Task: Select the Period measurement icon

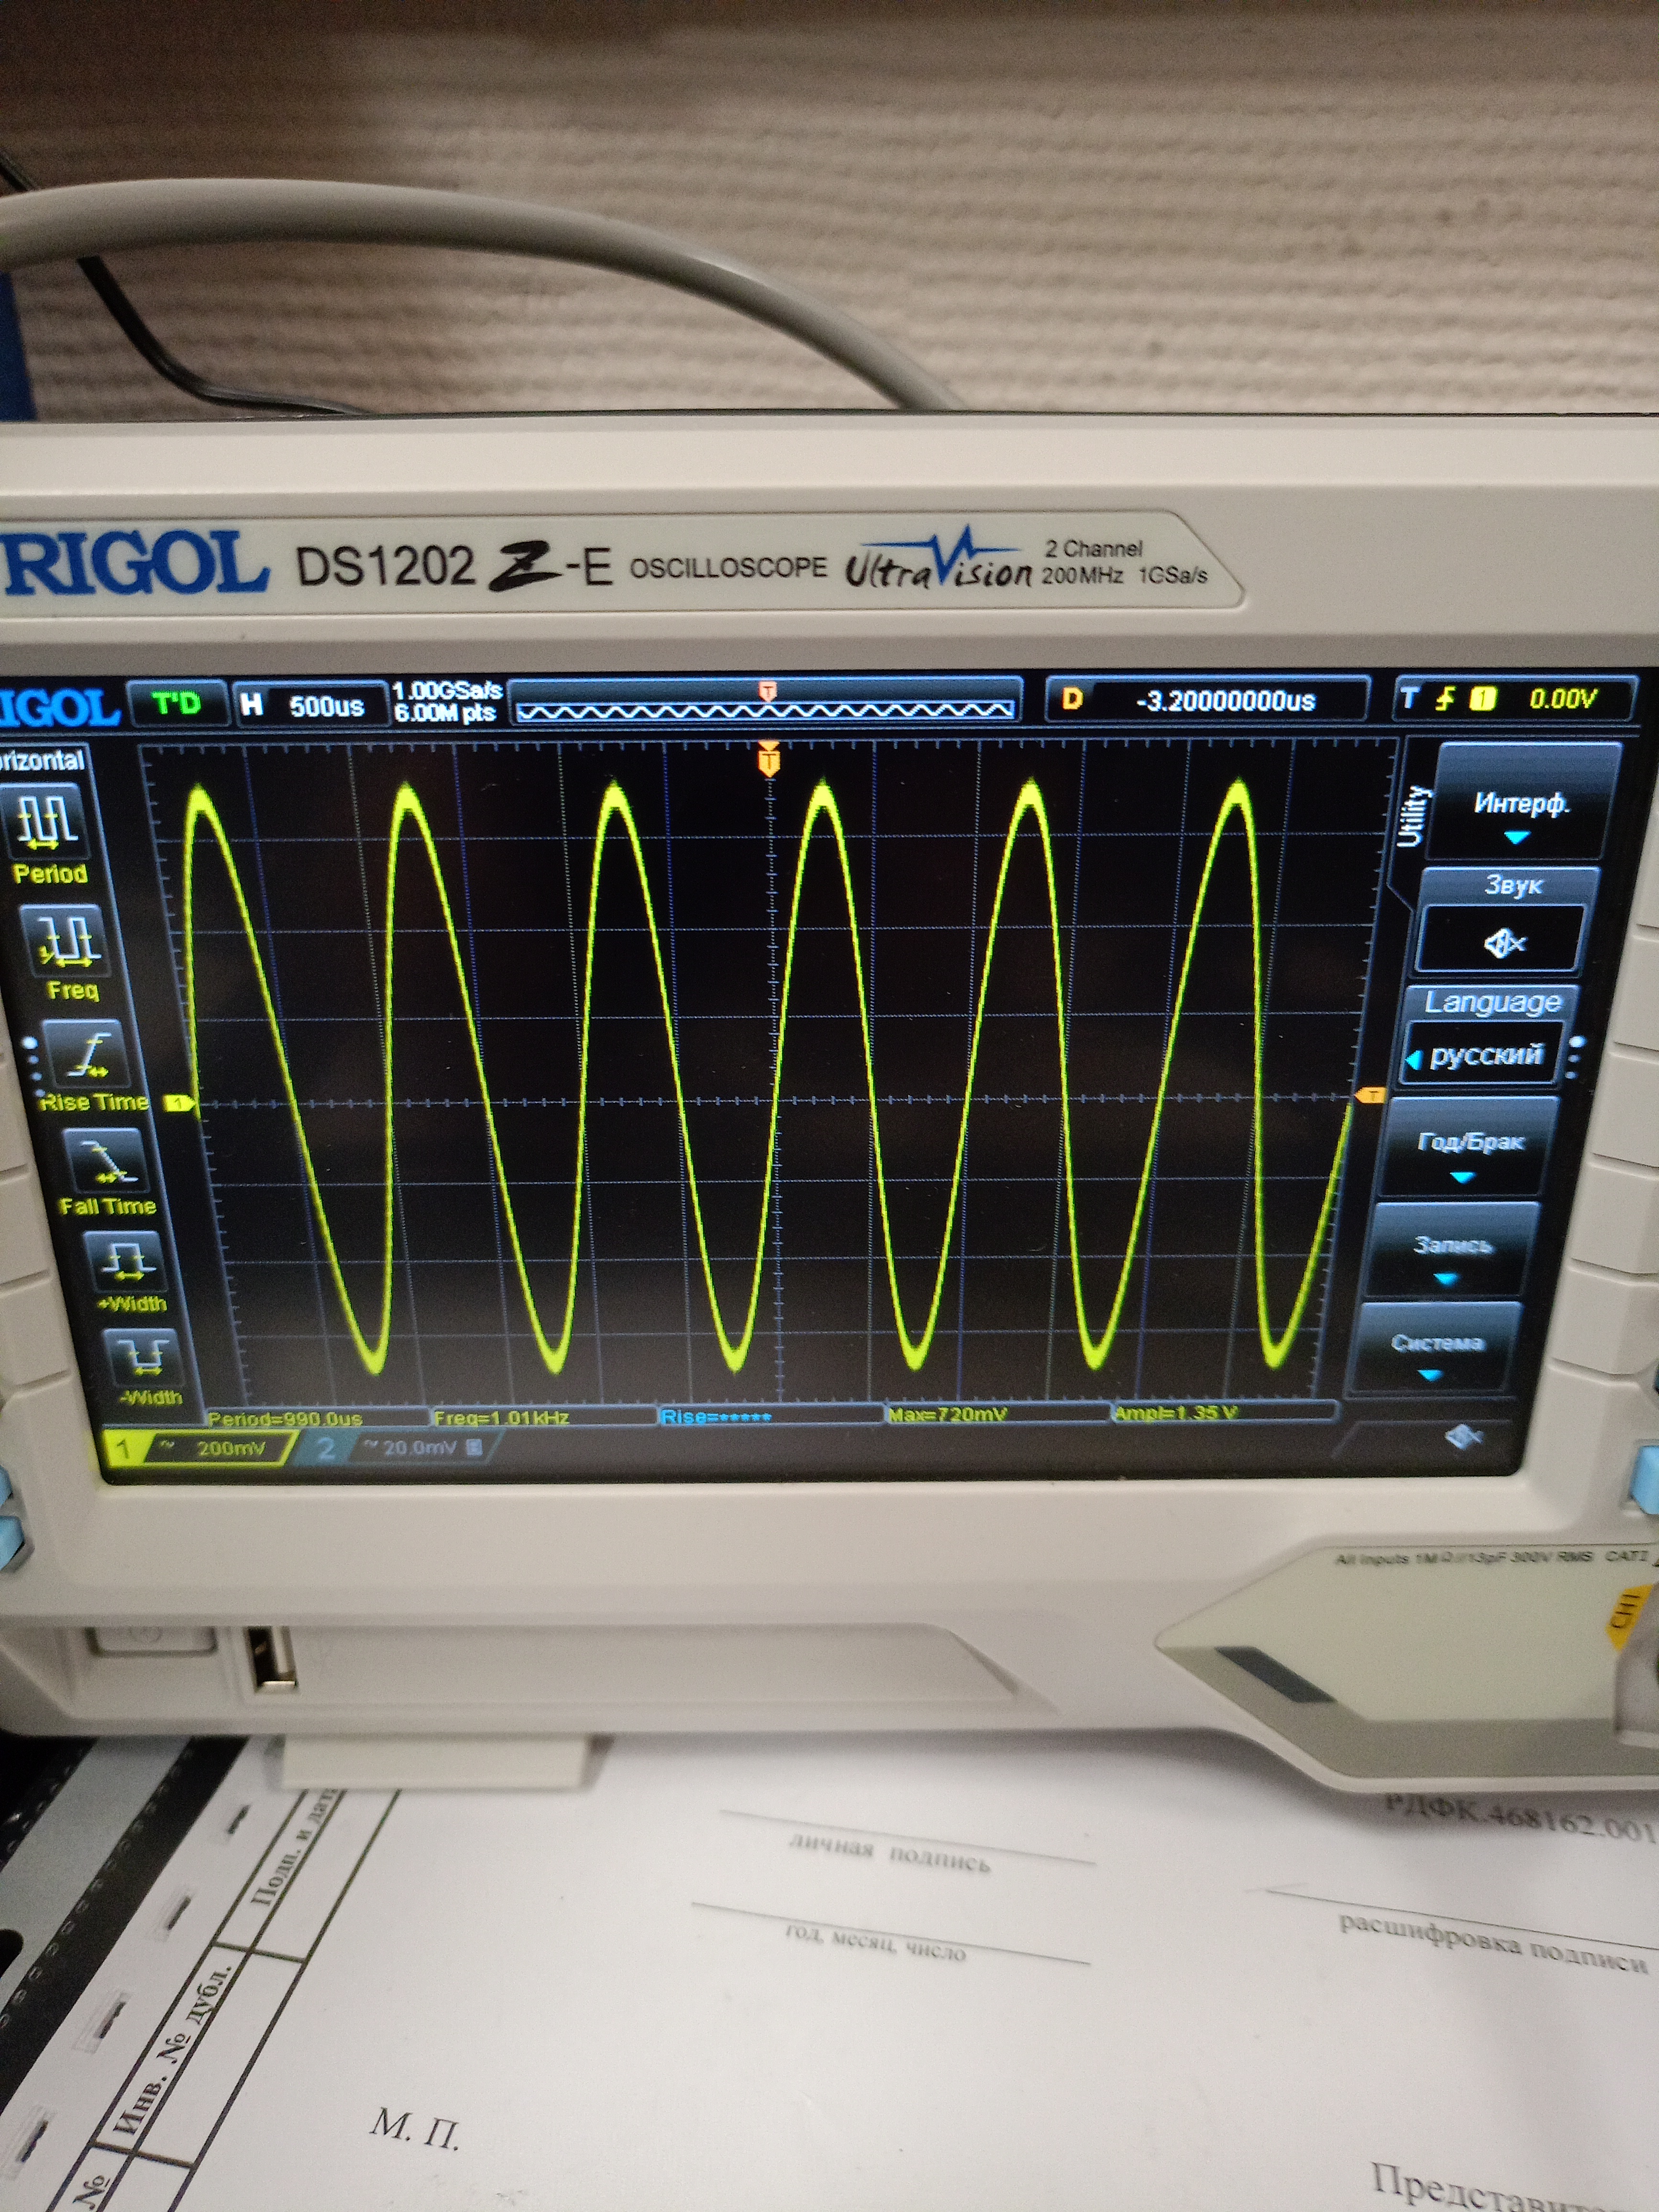Action: (x=47, y=822)
